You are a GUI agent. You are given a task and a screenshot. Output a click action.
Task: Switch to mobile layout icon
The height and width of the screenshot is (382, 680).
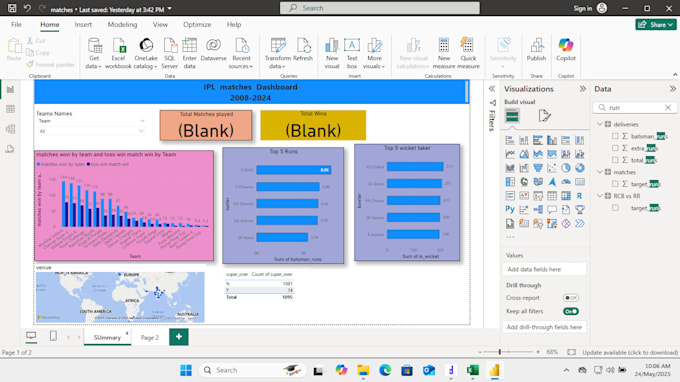(x=53, y=336)
